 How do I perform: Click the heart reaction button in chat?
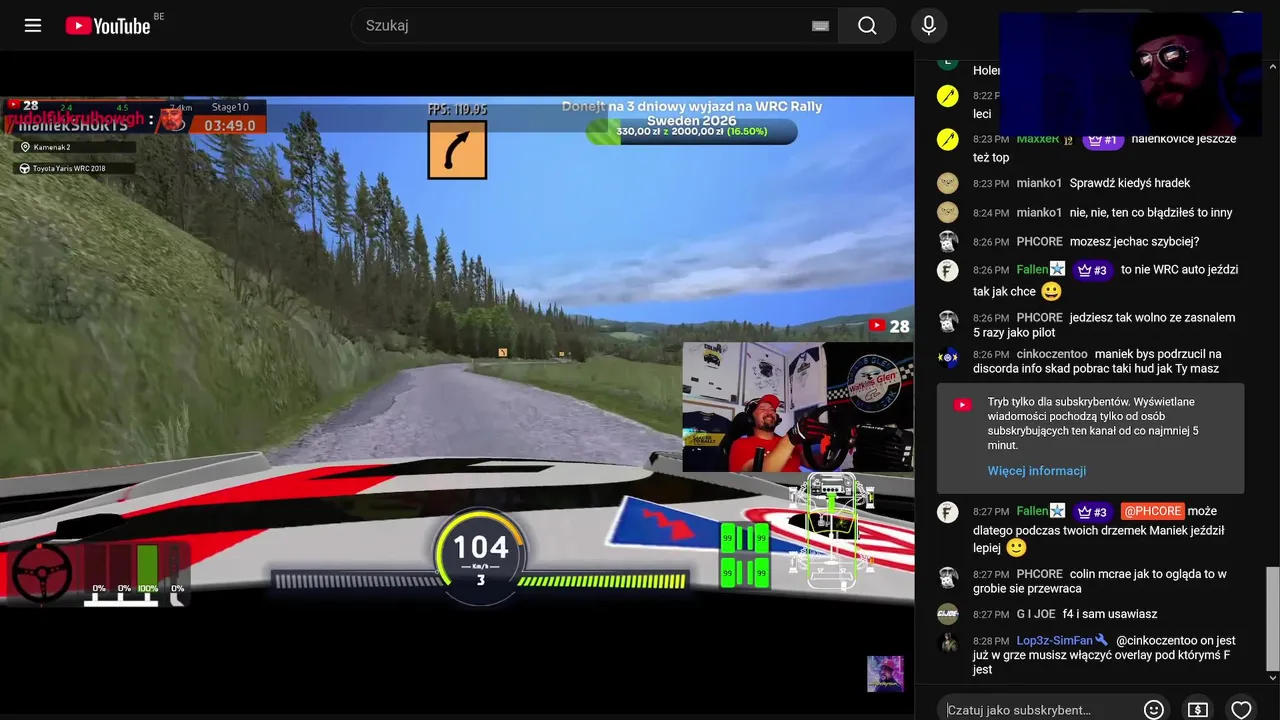click(1241, 709)
